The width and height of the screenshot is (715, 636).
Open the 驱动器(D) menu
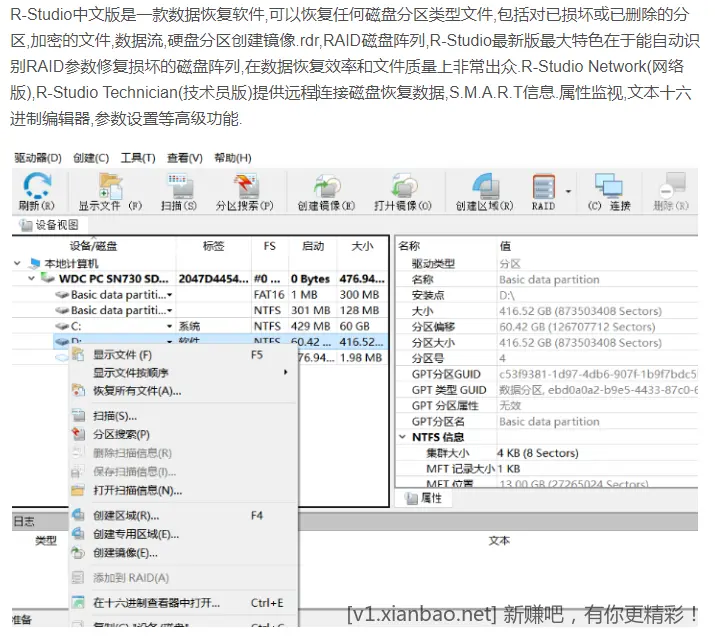38,158
